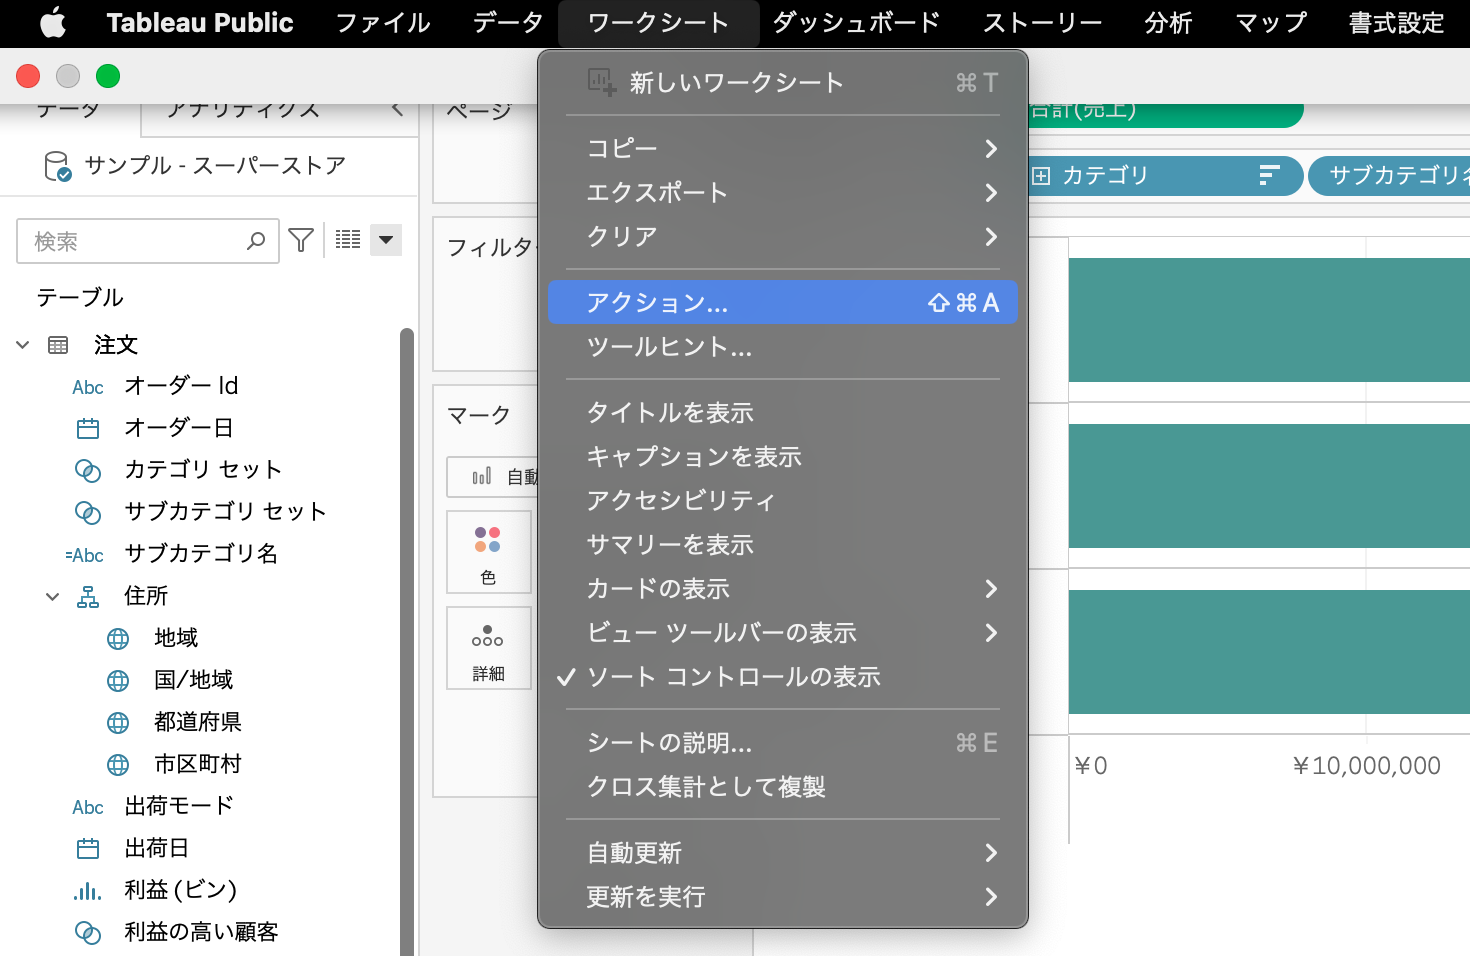The image size is (1470, 956).
Task: Click the 詳細 detail marks card button
Action: 489,648
